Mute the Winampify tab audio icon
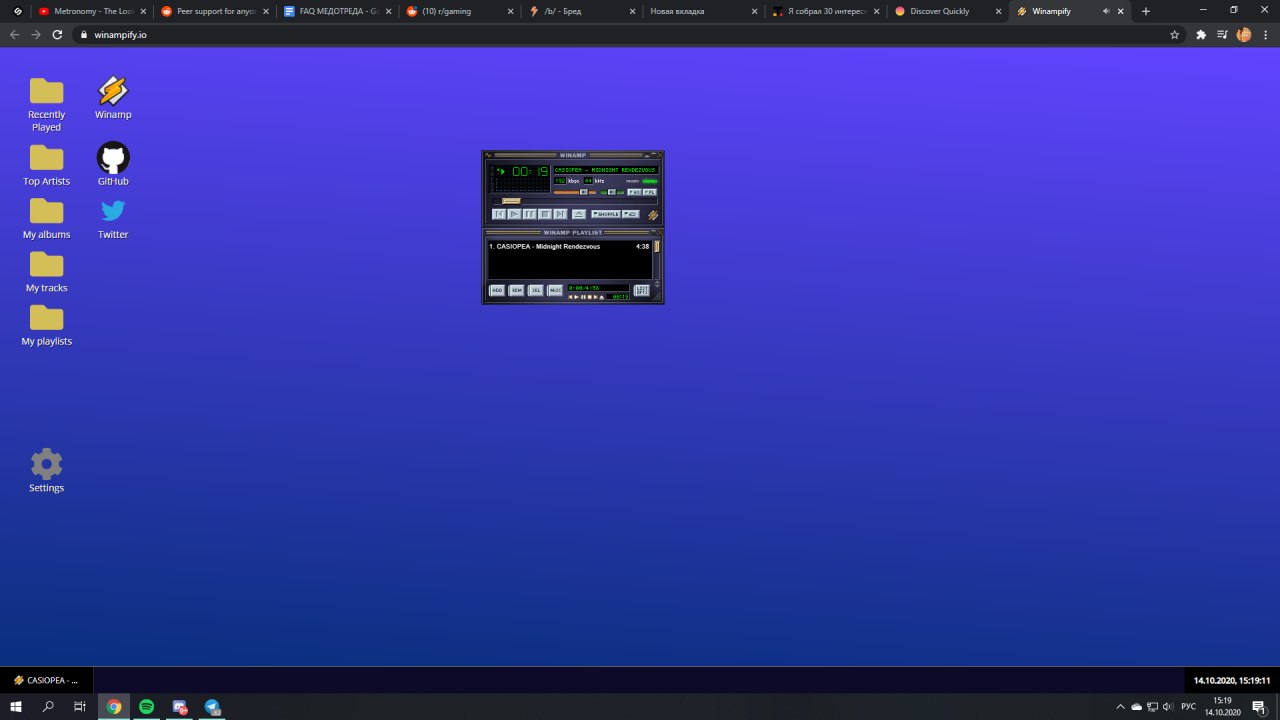Screen dimensions: 1280x720 click(x=1106, y=11)
